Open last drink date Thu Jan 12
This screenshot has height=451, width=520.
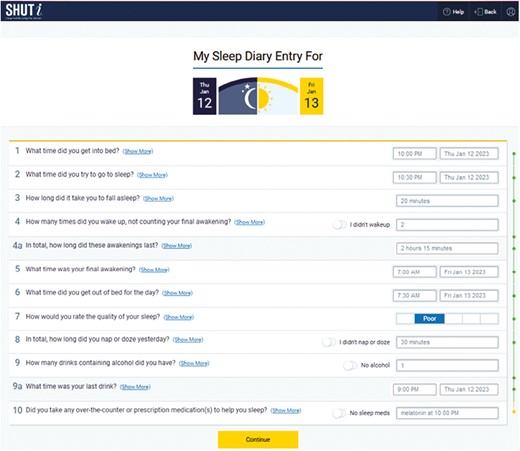(x=469, y=389)
